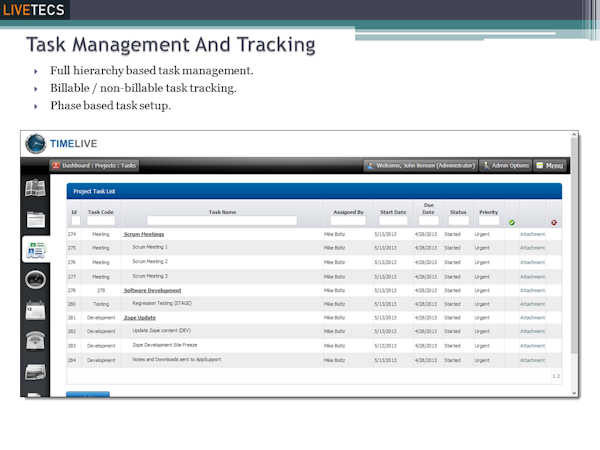Viewport: 600px width, 450px height.
Task: Click the Task Code filter field
Action: (x=101, y=220)
